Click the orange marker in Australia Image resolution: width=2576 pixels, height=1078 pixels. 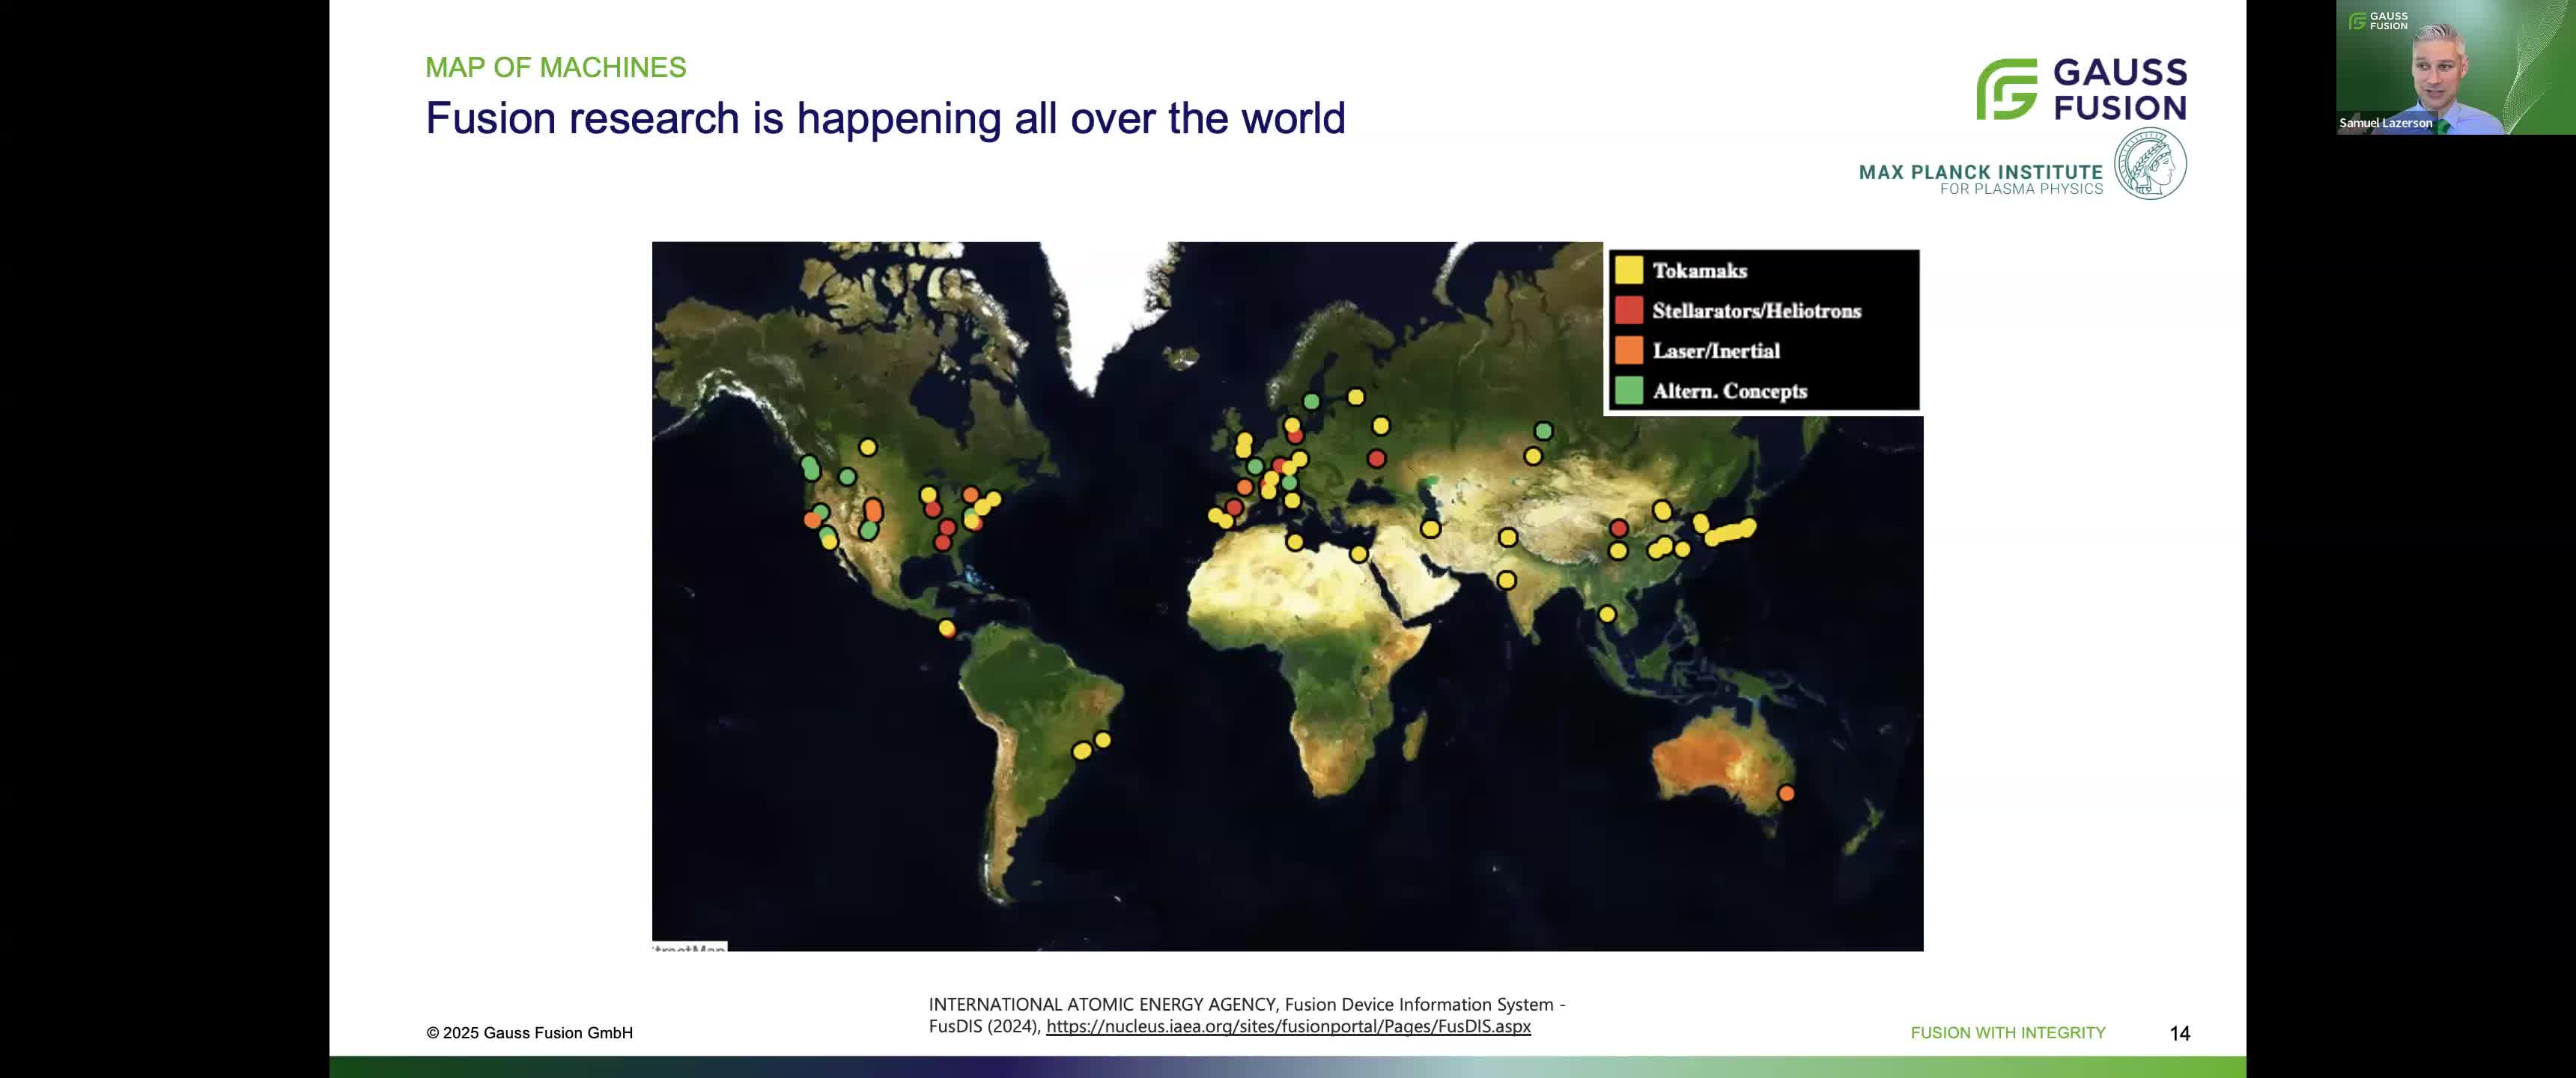1786,793
